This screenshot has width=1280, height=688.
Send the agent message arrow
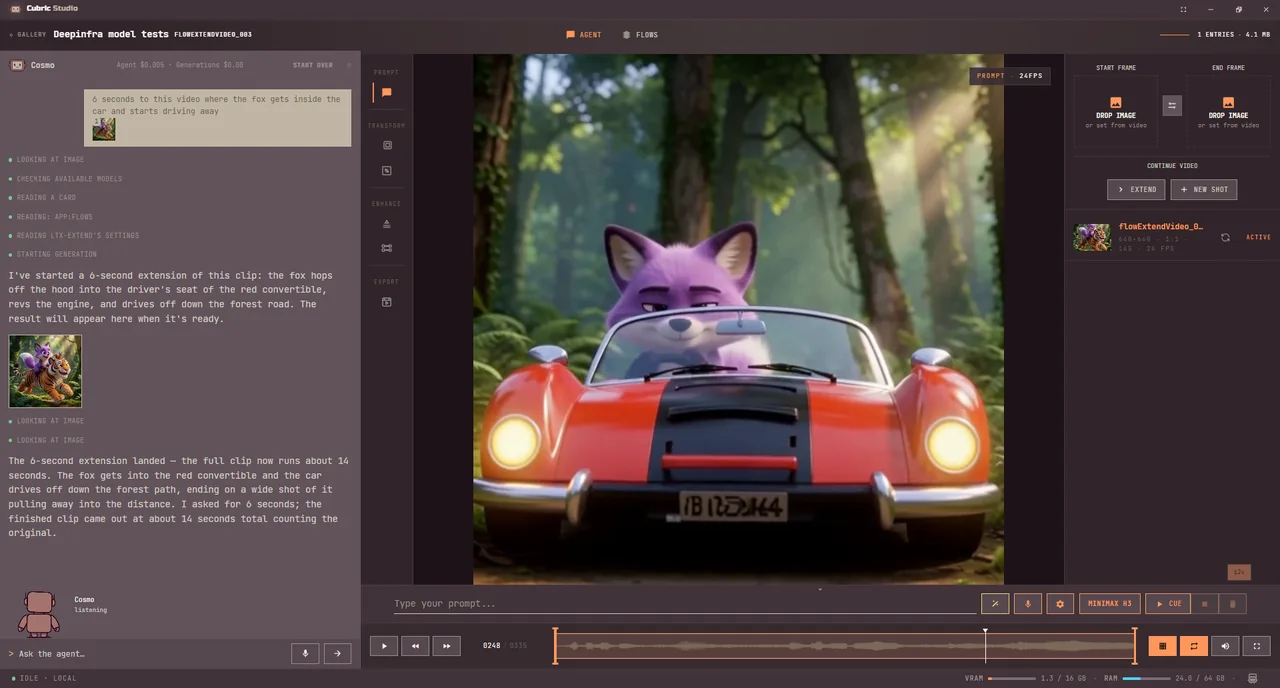[x=337, y=653]
